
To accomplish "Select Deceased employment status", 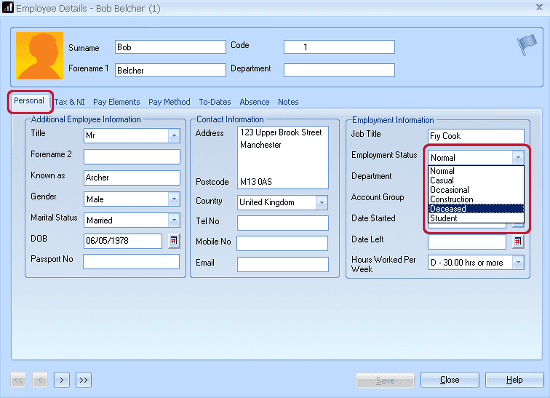I will pyautogui.click(x=476, y=209).
